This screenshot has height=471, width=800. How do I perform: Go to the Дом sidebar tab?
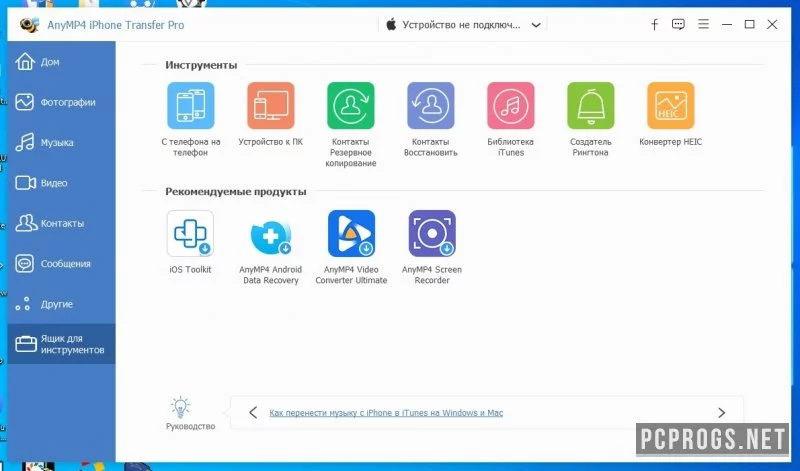(61, 62)
